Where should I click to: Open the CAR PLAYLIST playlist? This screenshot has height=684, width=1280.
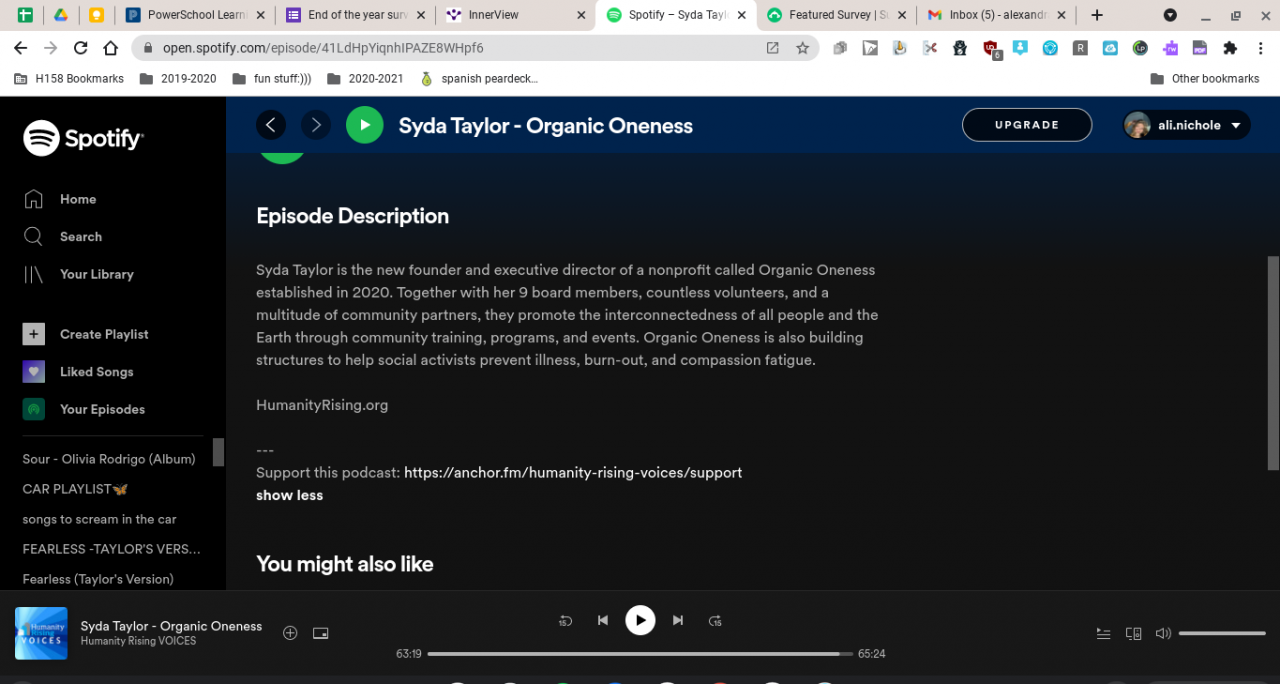click(75, 489)
